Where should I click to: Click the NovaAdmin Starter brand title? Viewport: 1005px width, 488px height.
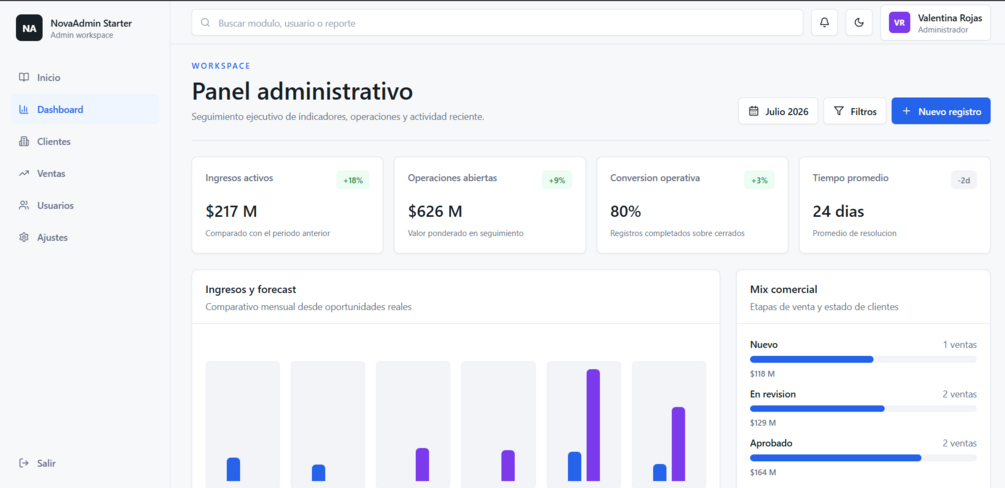pyautogui.click(x=91, y=23)
